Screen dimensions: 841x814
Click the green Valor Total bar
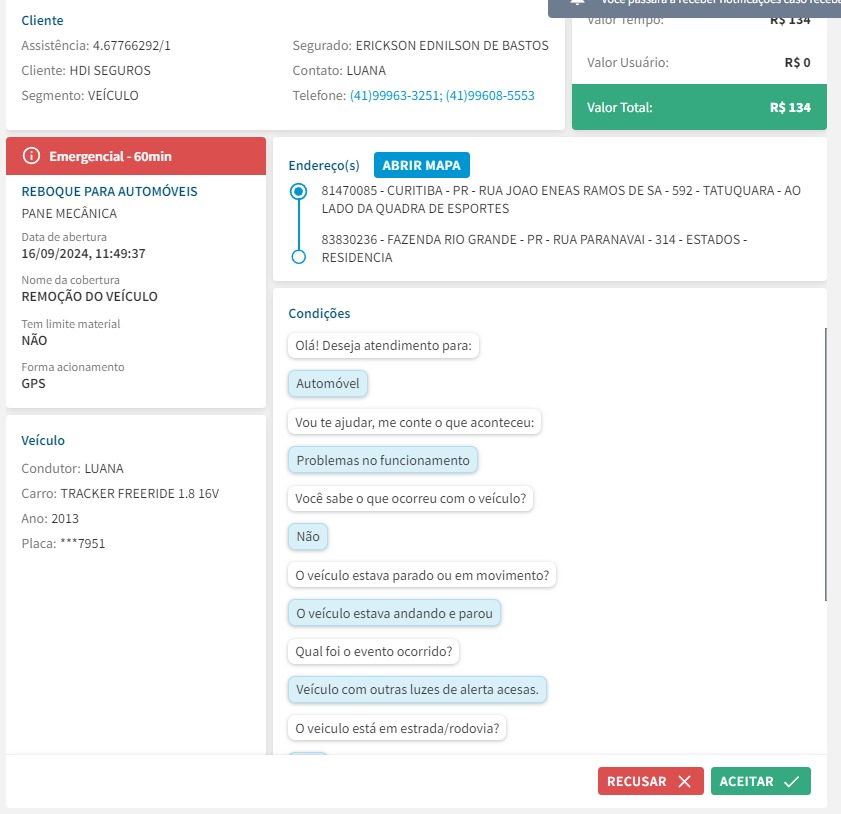pos(699,107)
